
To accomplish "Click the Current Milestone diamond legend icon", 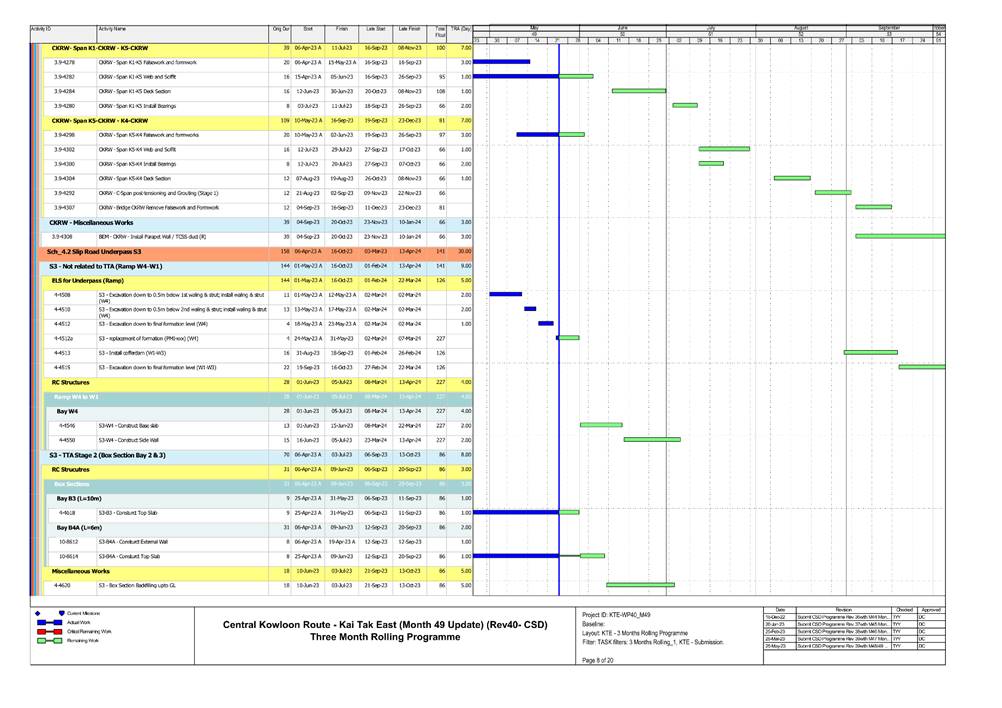I will point(37,612).
